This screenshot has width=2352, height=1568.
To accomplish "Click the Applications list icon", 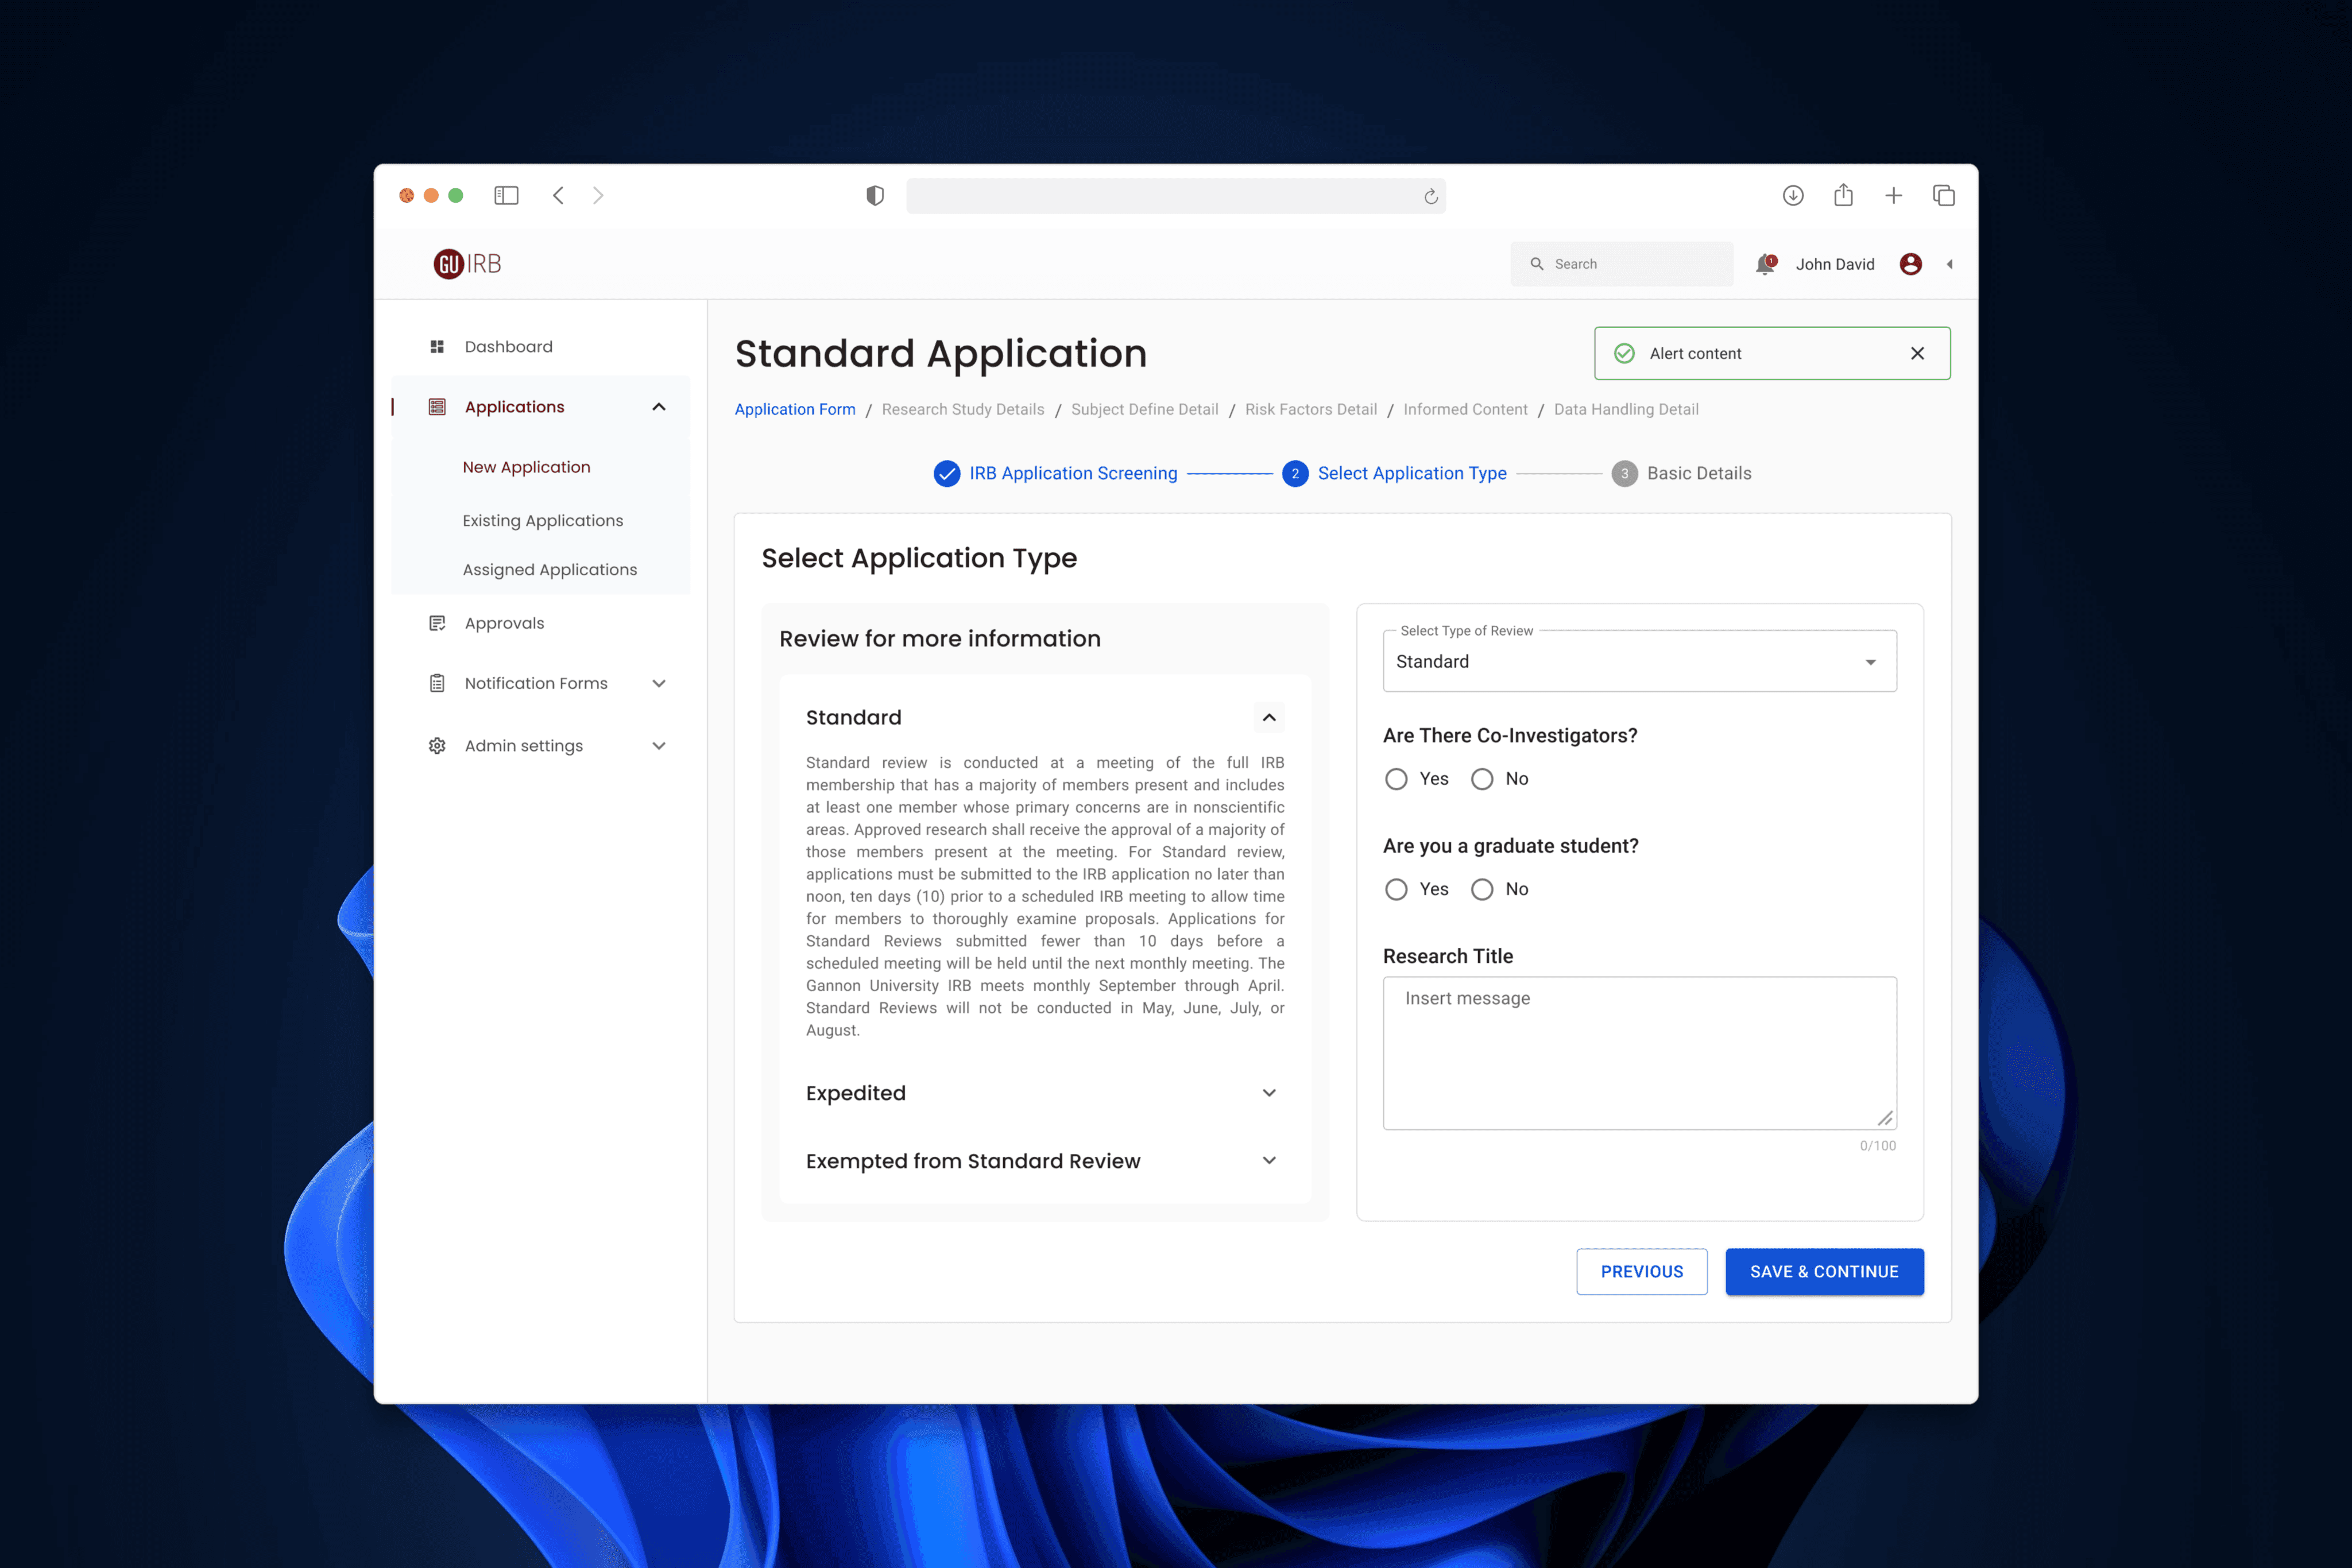I will (x=437, y=407).
